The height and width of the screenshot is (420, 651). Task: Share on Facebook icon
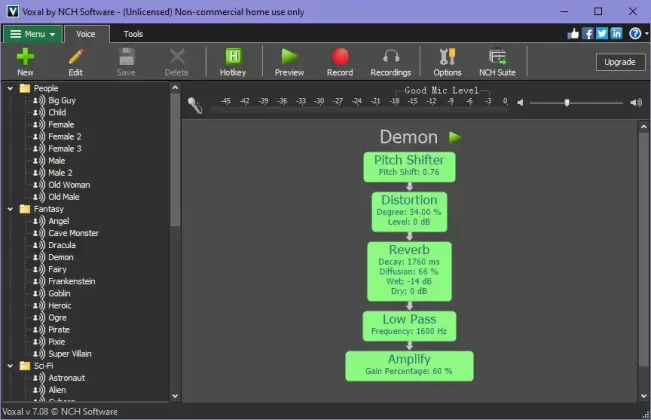click(x=587, y=34)
